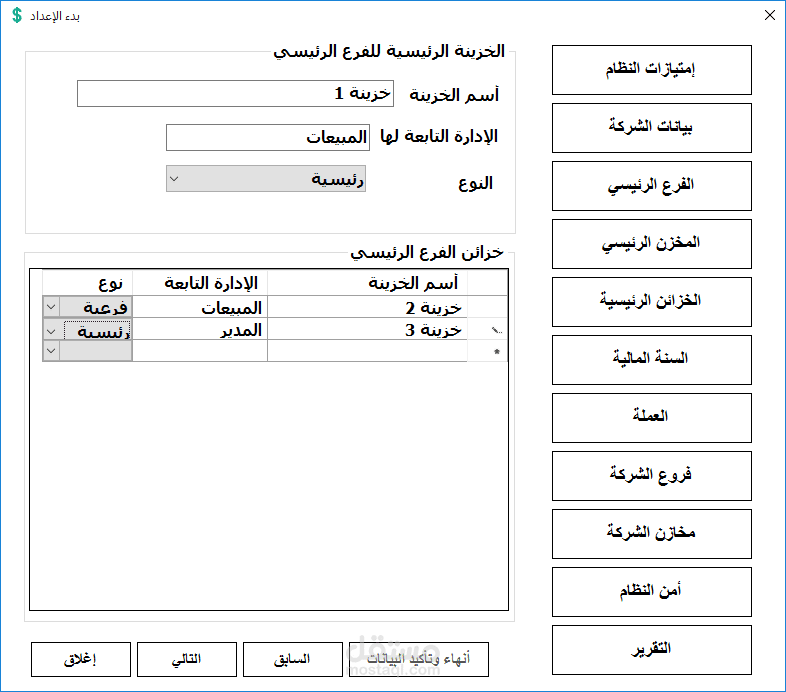This screenshot has height=692, width=786.
Task: Open فروع الشركة section
Action: click(x=652, y=476)
